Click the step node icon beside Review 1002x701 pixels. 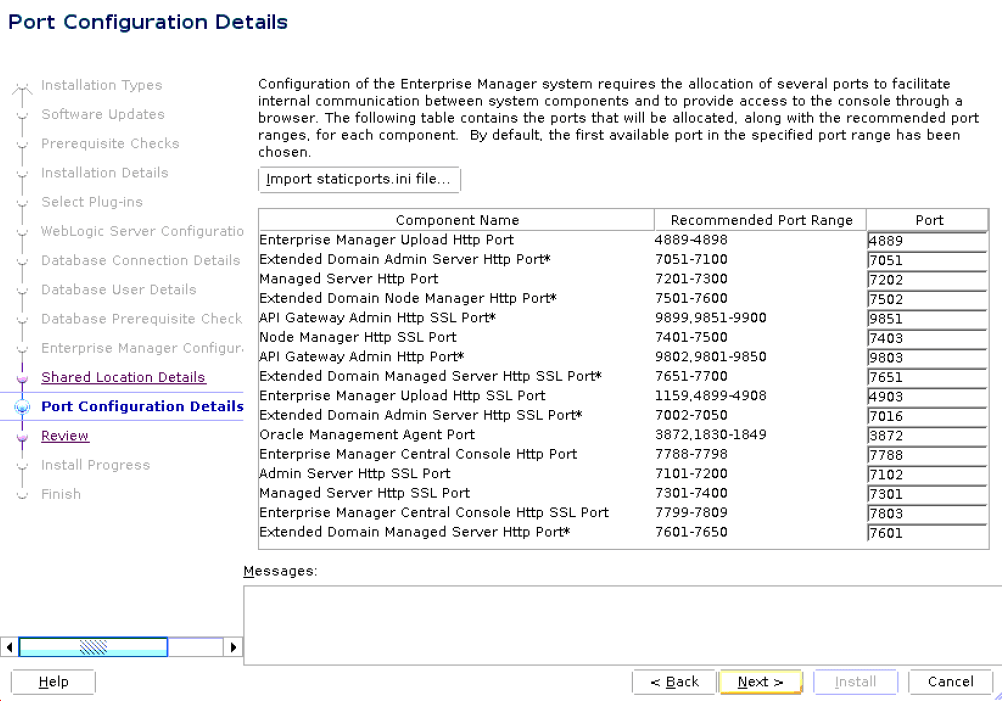click(22, 436)
